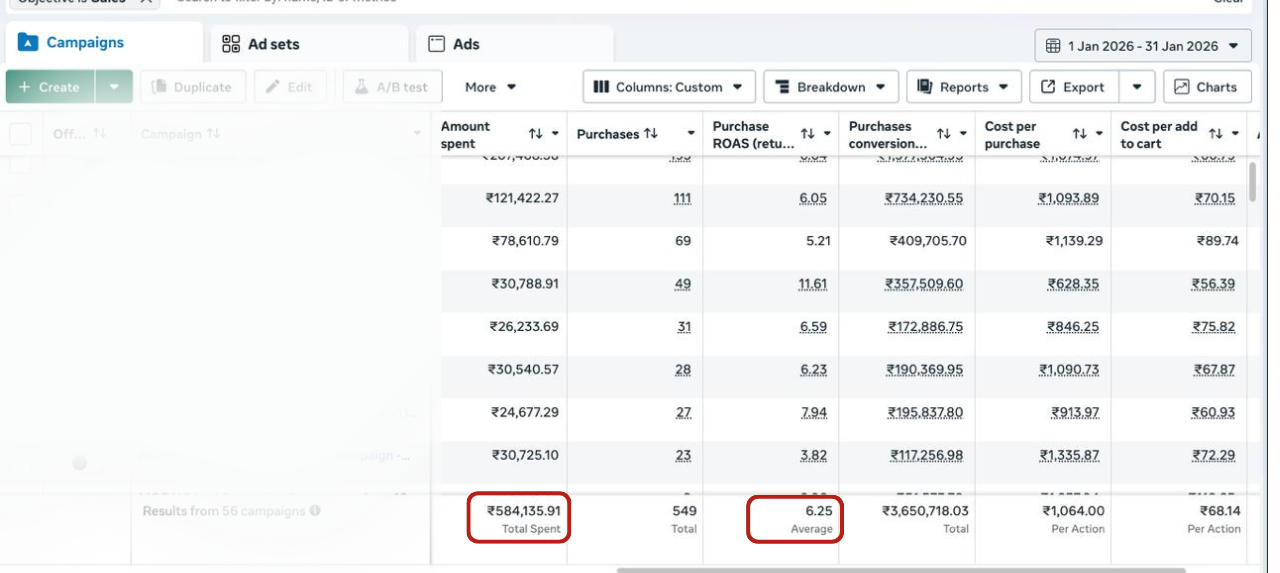Open the date range 1 Jan 2026 dropdown

click(1143, 46)
